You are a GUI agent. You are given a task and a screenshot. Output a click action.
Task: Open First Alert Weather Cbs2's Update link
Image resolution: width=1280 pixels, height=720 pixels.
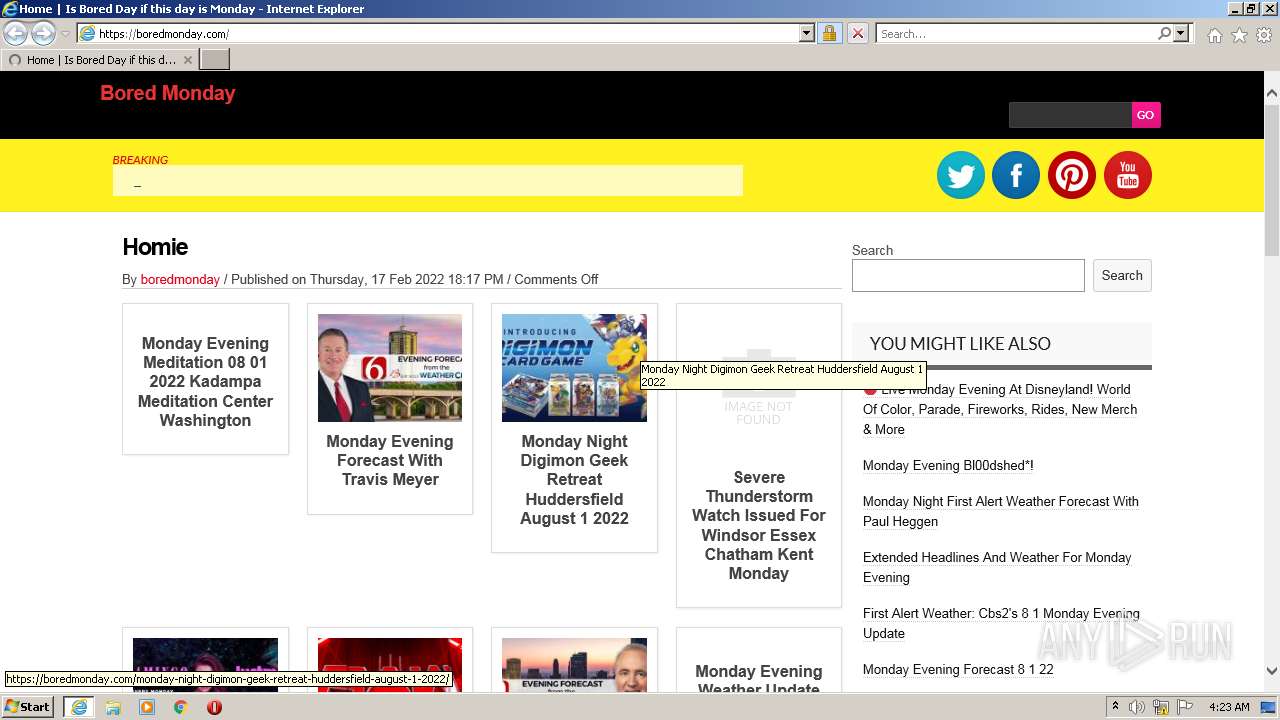click(1001, 623)
